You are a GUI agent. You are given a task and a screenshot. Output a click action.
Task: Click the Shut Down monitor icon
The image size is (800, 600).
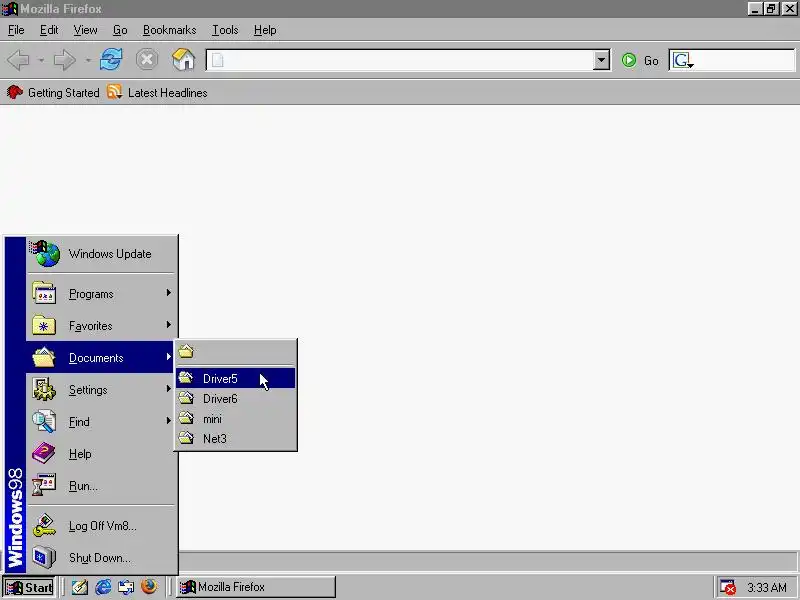44,557
